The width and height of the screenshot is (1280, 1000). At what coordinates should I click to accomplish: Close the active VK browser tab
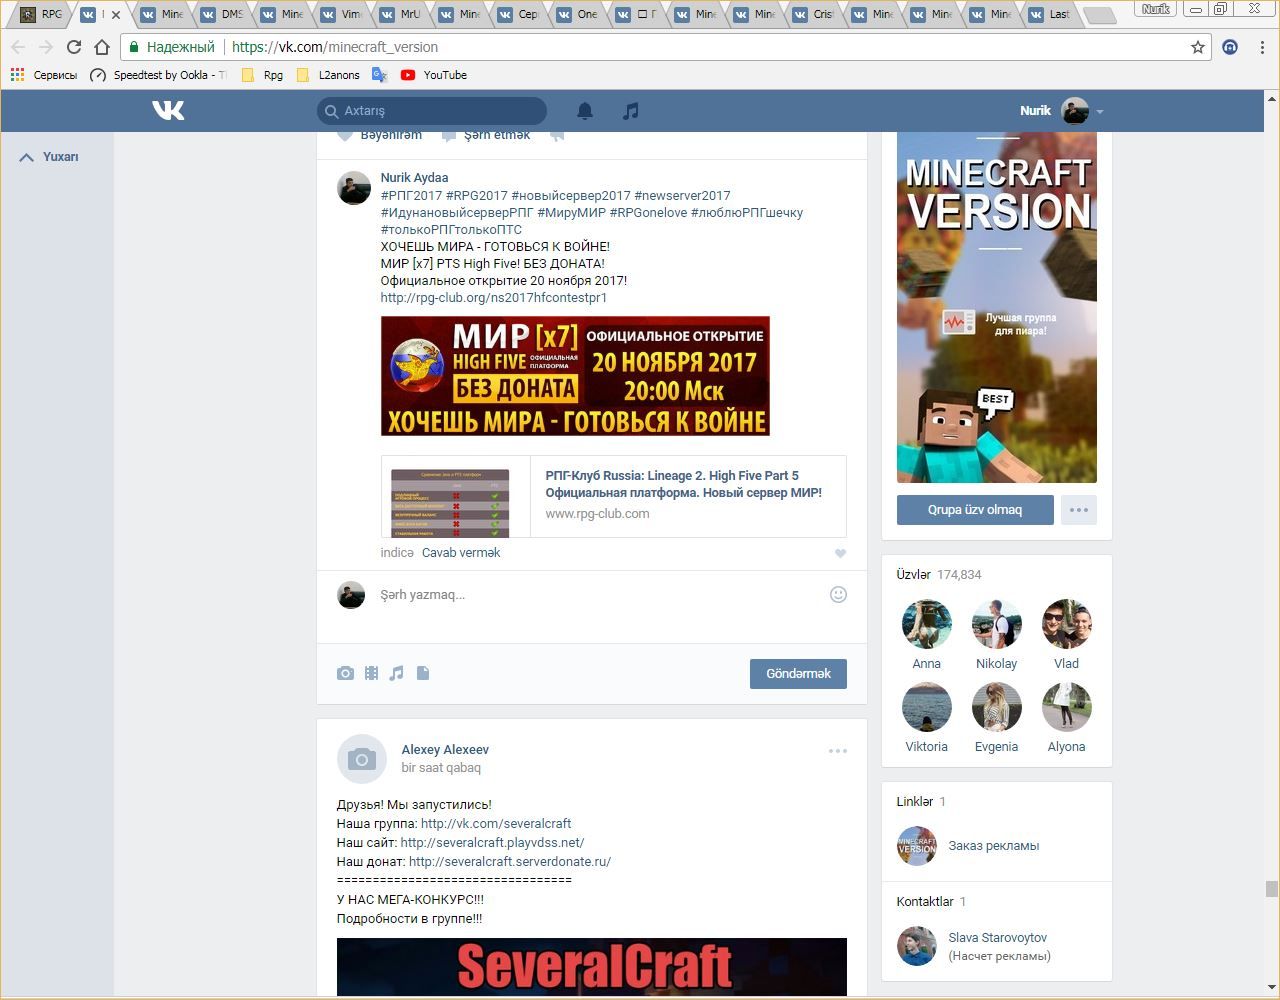[116, 15]
